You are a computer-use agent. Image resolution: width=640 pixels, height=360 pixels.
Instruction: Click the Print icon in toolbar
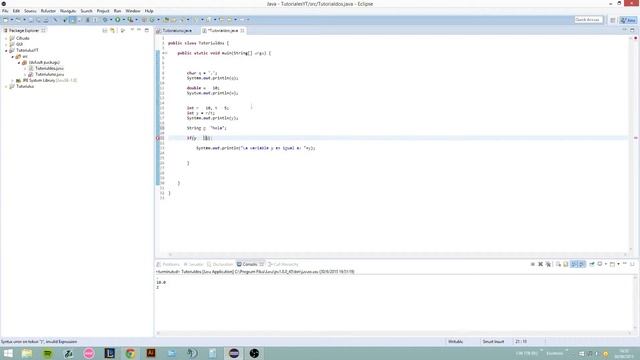pos(46,20)
